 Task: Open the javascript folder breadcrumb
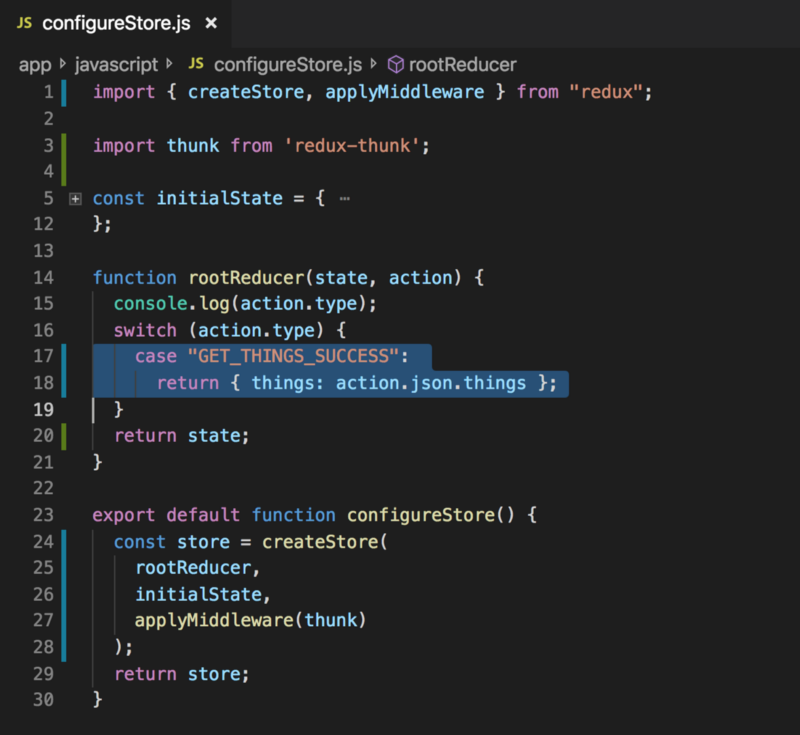pos(116,64)
